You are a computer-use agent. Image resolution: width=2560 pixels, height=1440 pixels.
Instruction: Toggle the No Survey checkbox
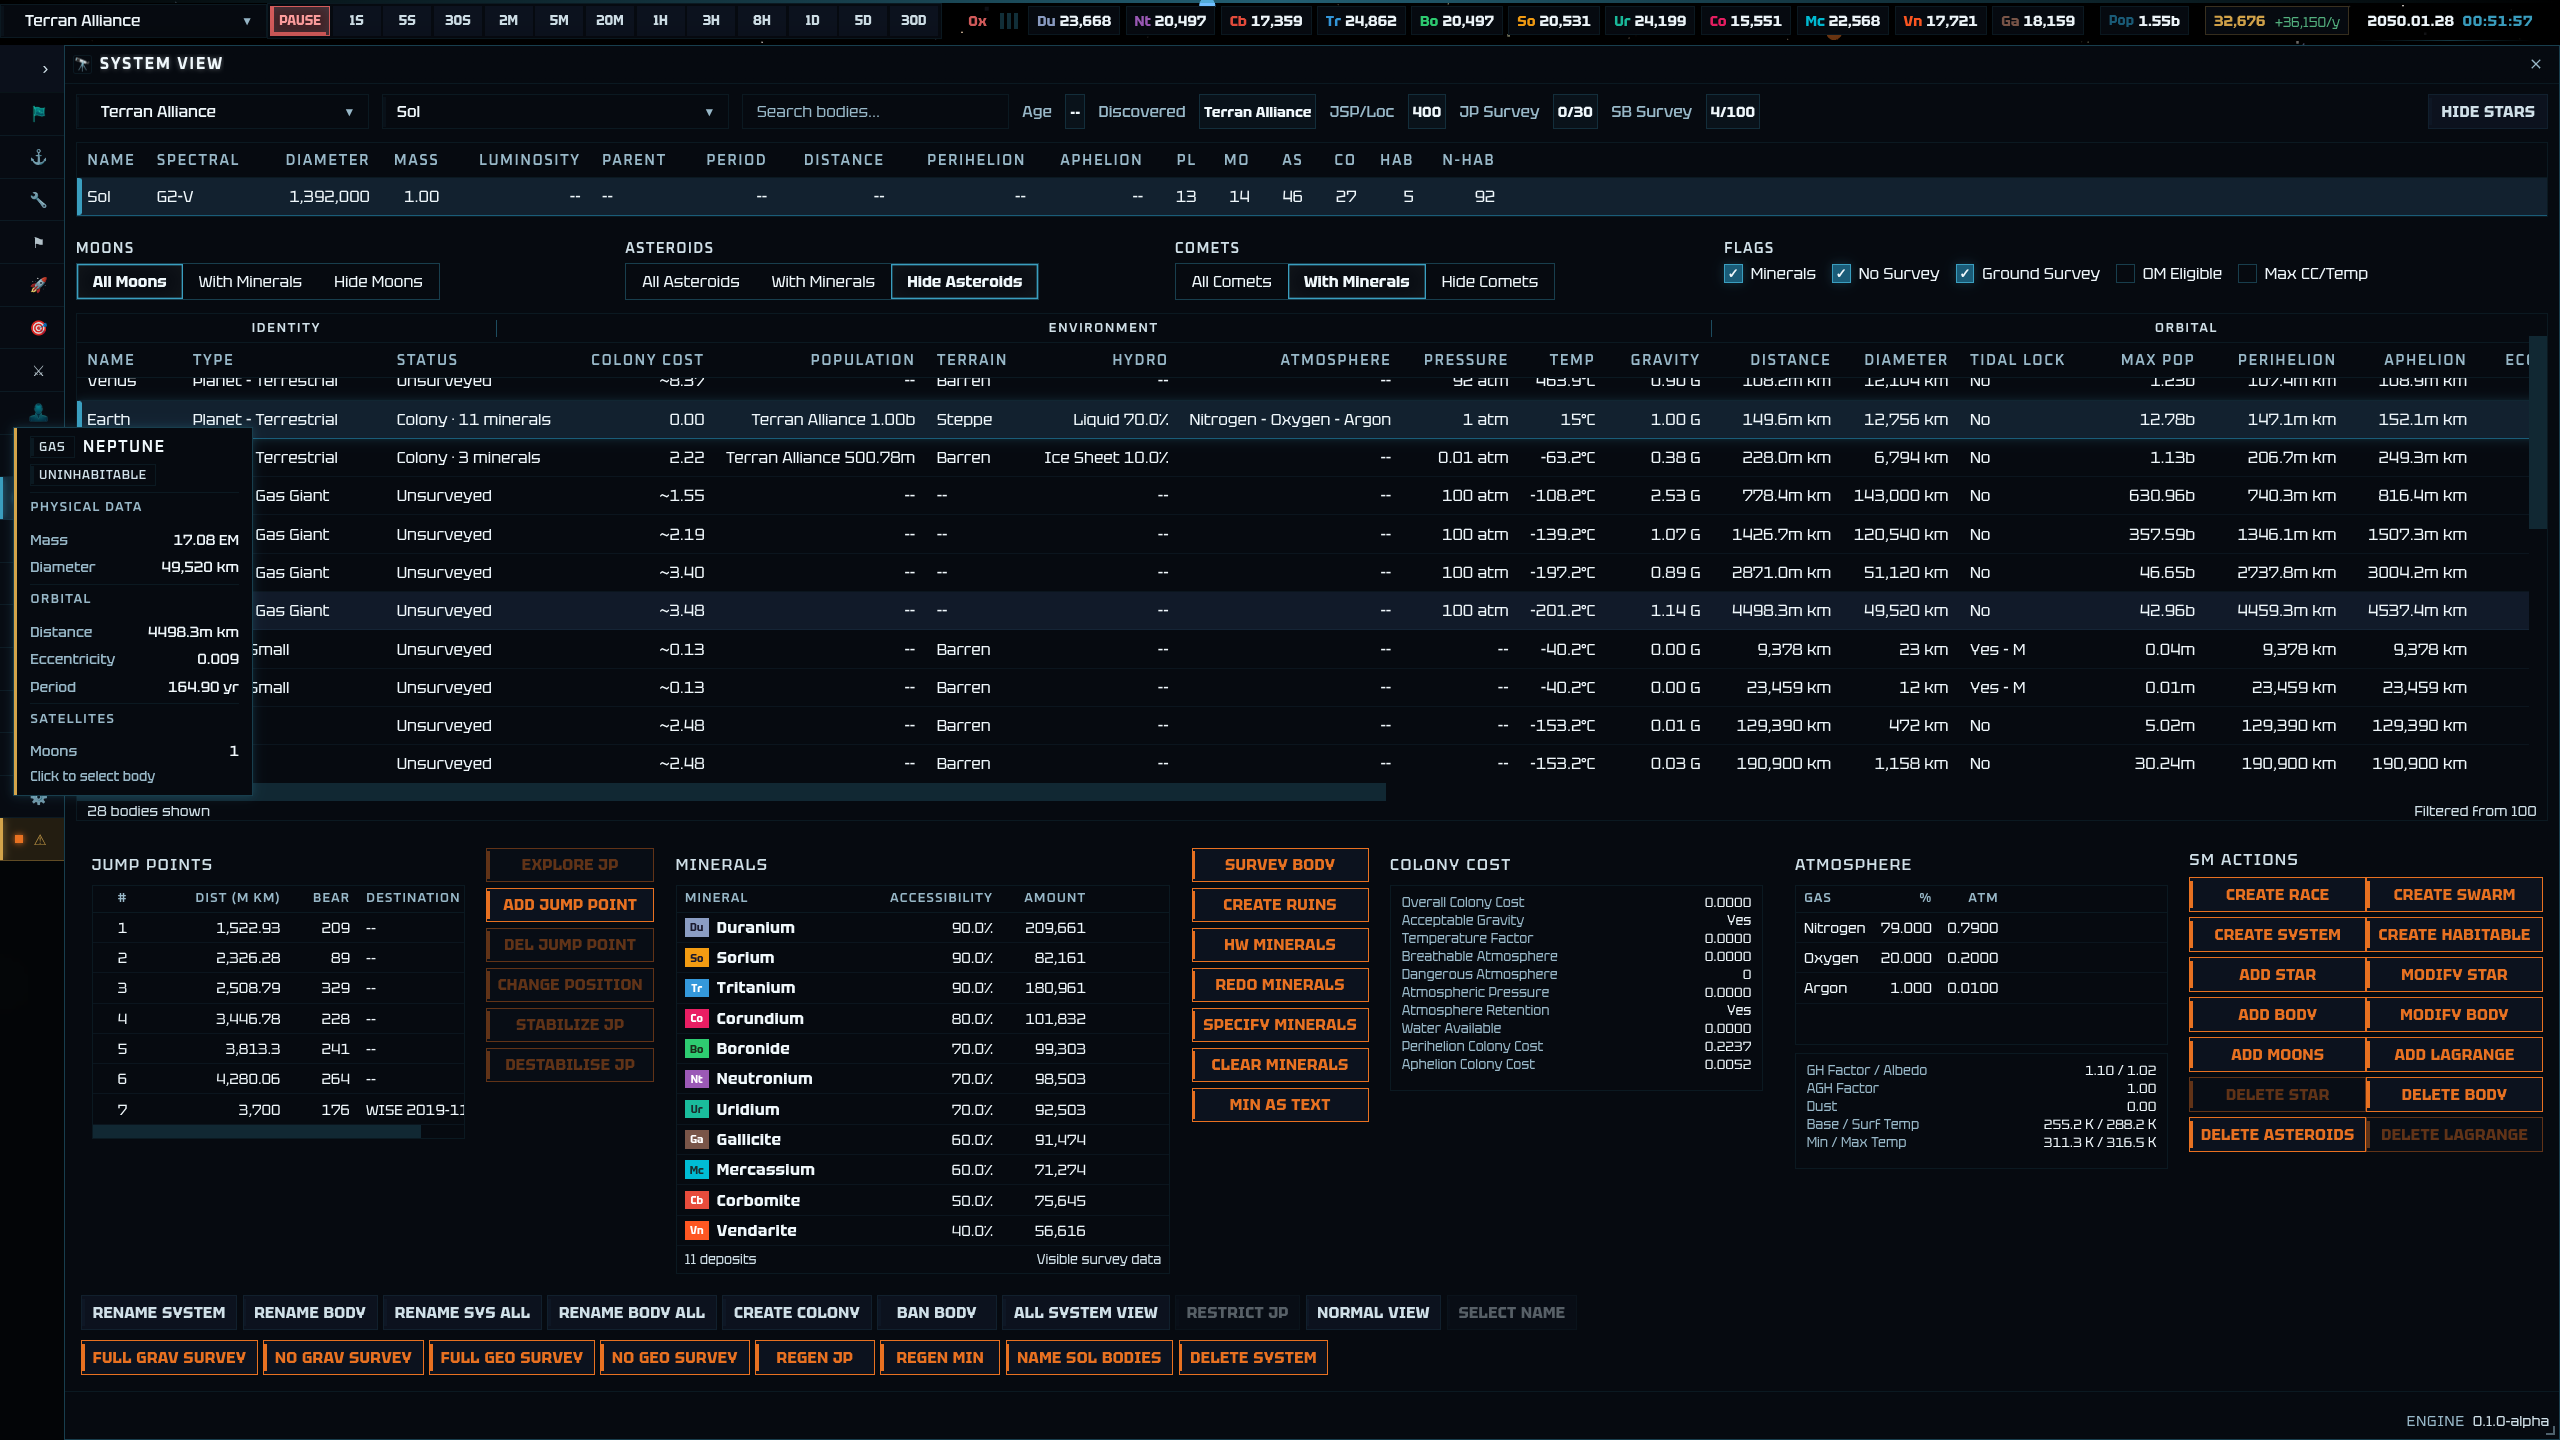tap(1841, 274)
